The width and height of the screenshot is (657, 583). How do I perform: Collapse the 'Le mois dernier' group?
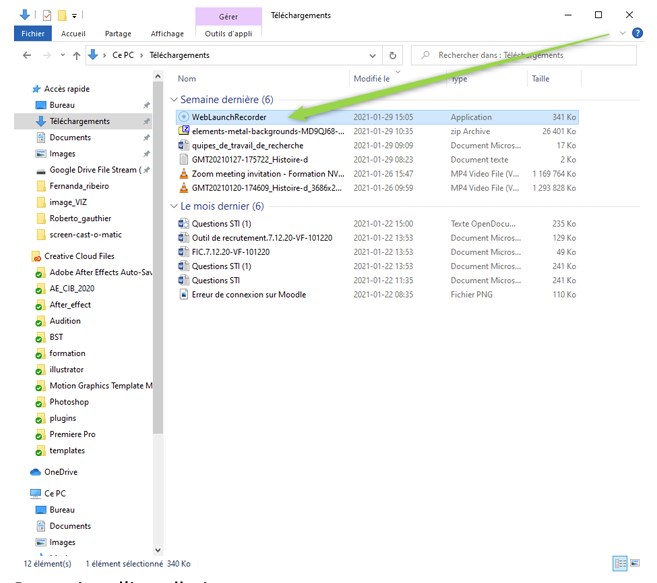click(174, 206)
